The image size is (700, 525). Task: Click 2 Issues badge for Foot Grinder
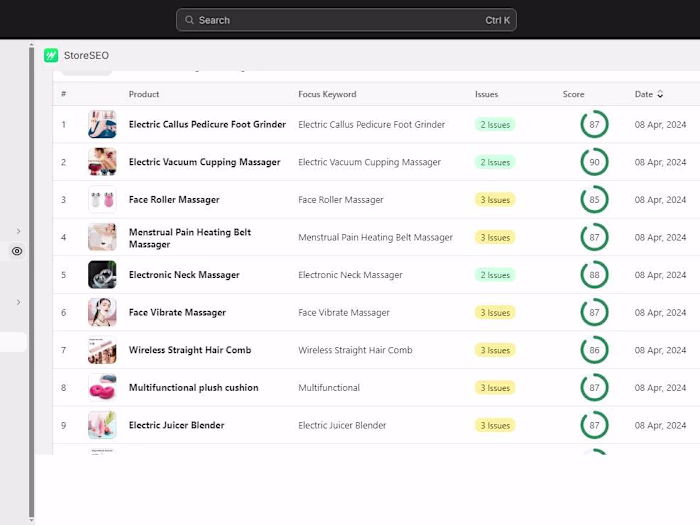point(495,125)
